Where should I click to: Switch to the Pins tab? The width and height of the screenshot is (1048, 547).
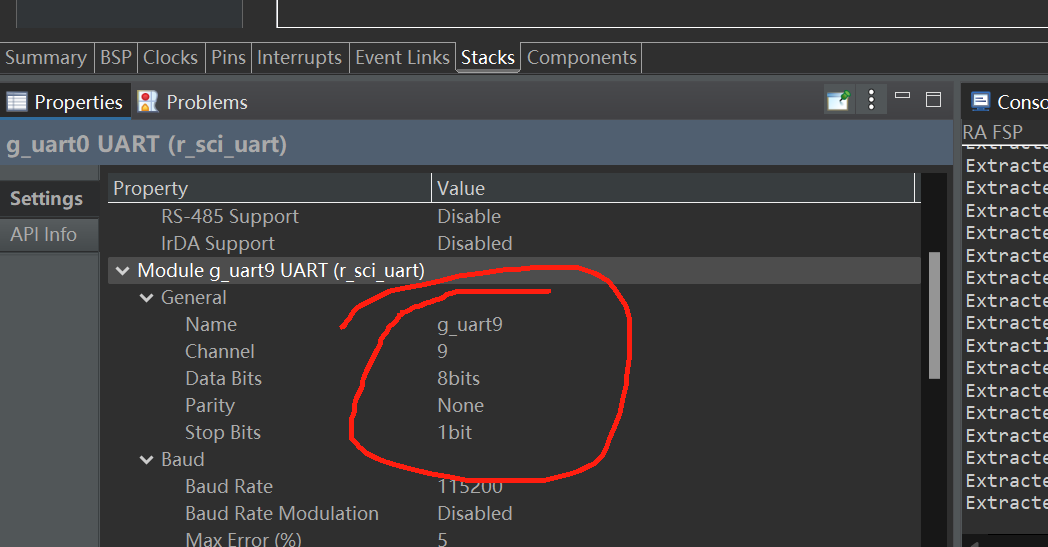229,58
